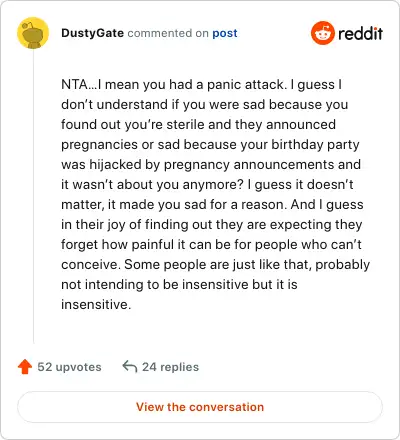Open View the conversation button

(x=200, y=407)
